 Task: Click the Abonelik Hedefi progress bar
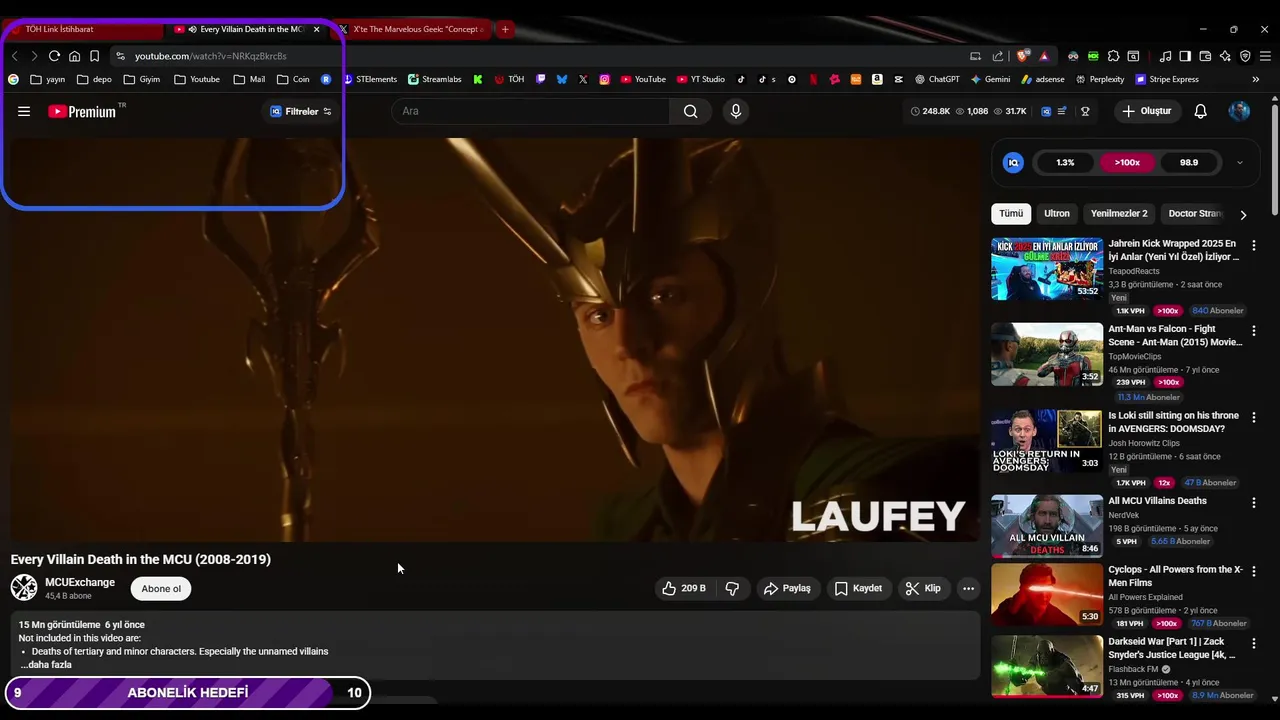click(188, 692)
